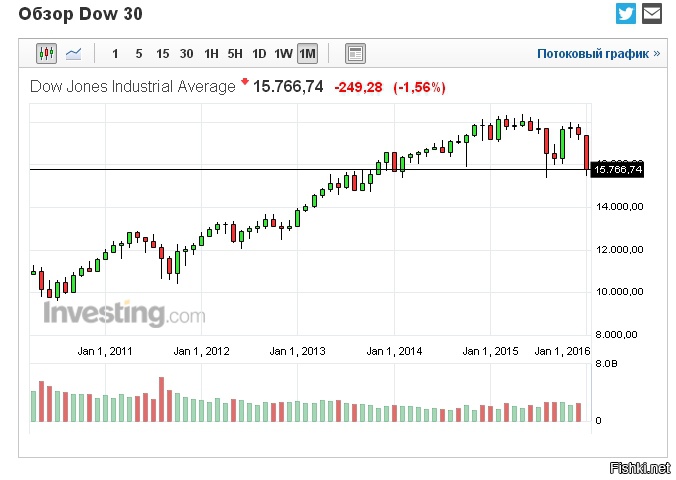Choose the 1 minute interval
Screen dimensions: 676x480
(x=115, y=54)
